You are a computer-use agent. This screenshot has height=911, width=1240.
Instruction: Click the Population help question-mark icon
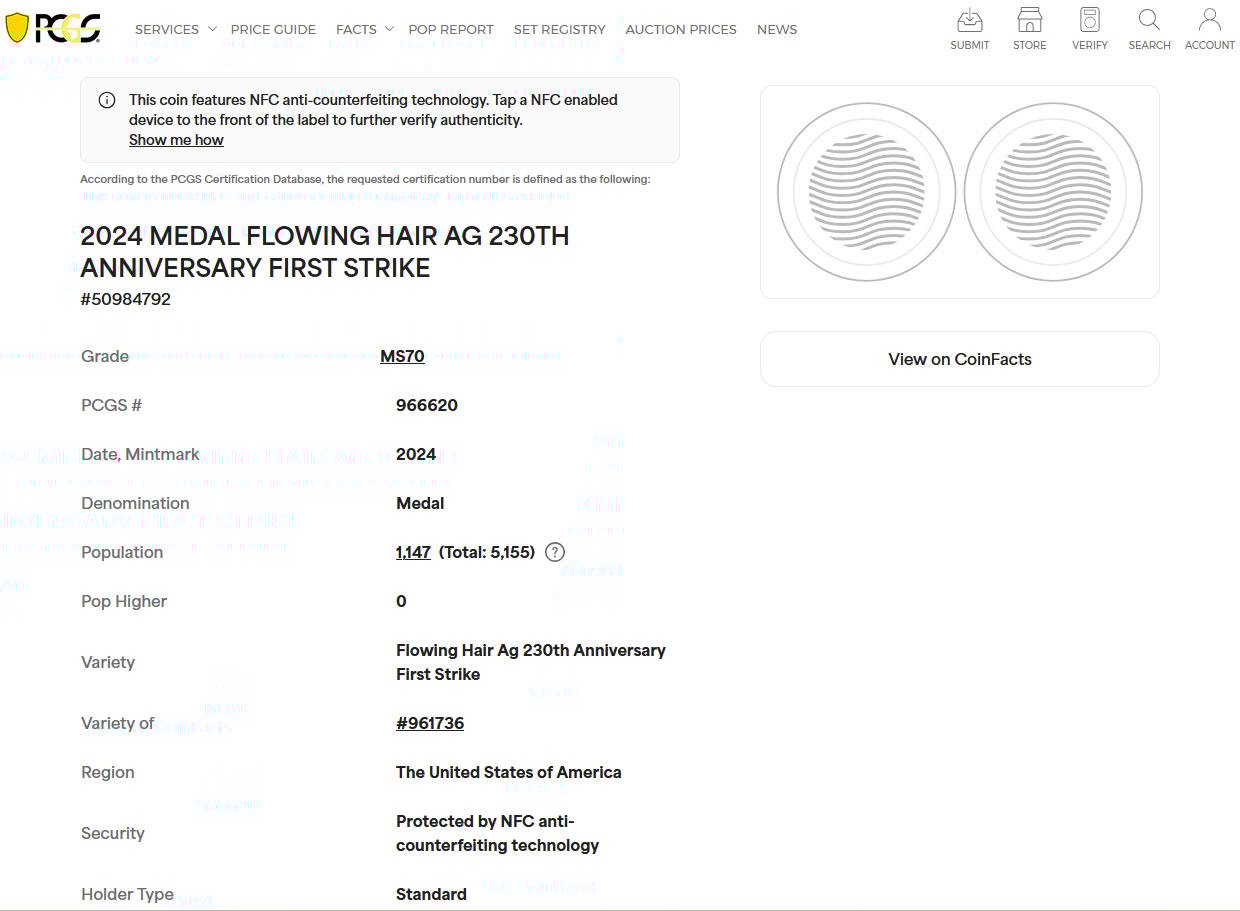click(555, 552)
